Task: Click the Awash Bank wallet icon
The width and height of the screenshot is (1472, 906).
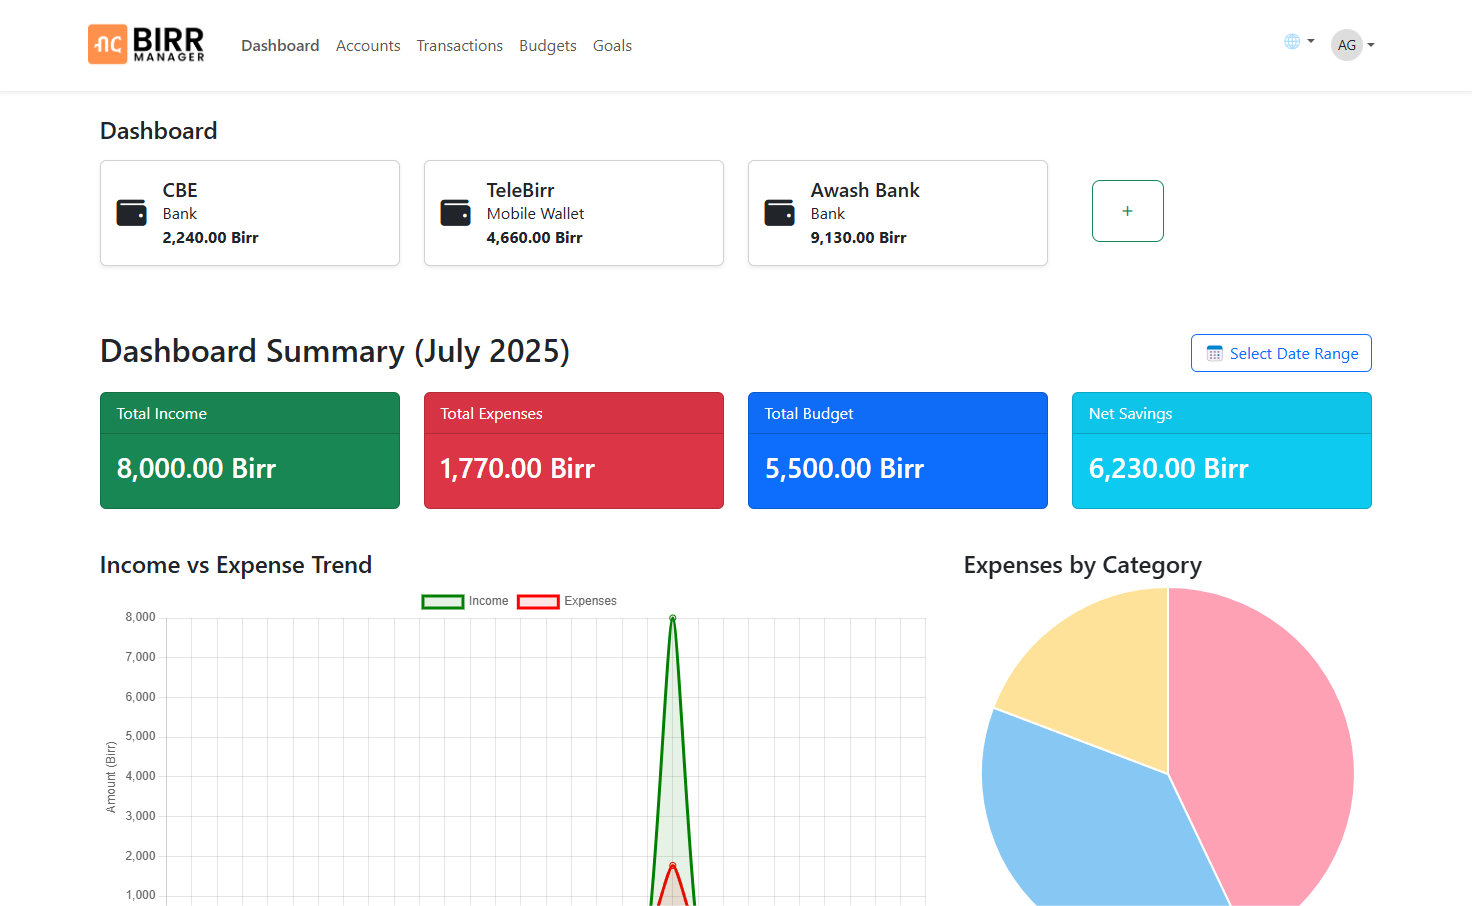Action: 779,213
